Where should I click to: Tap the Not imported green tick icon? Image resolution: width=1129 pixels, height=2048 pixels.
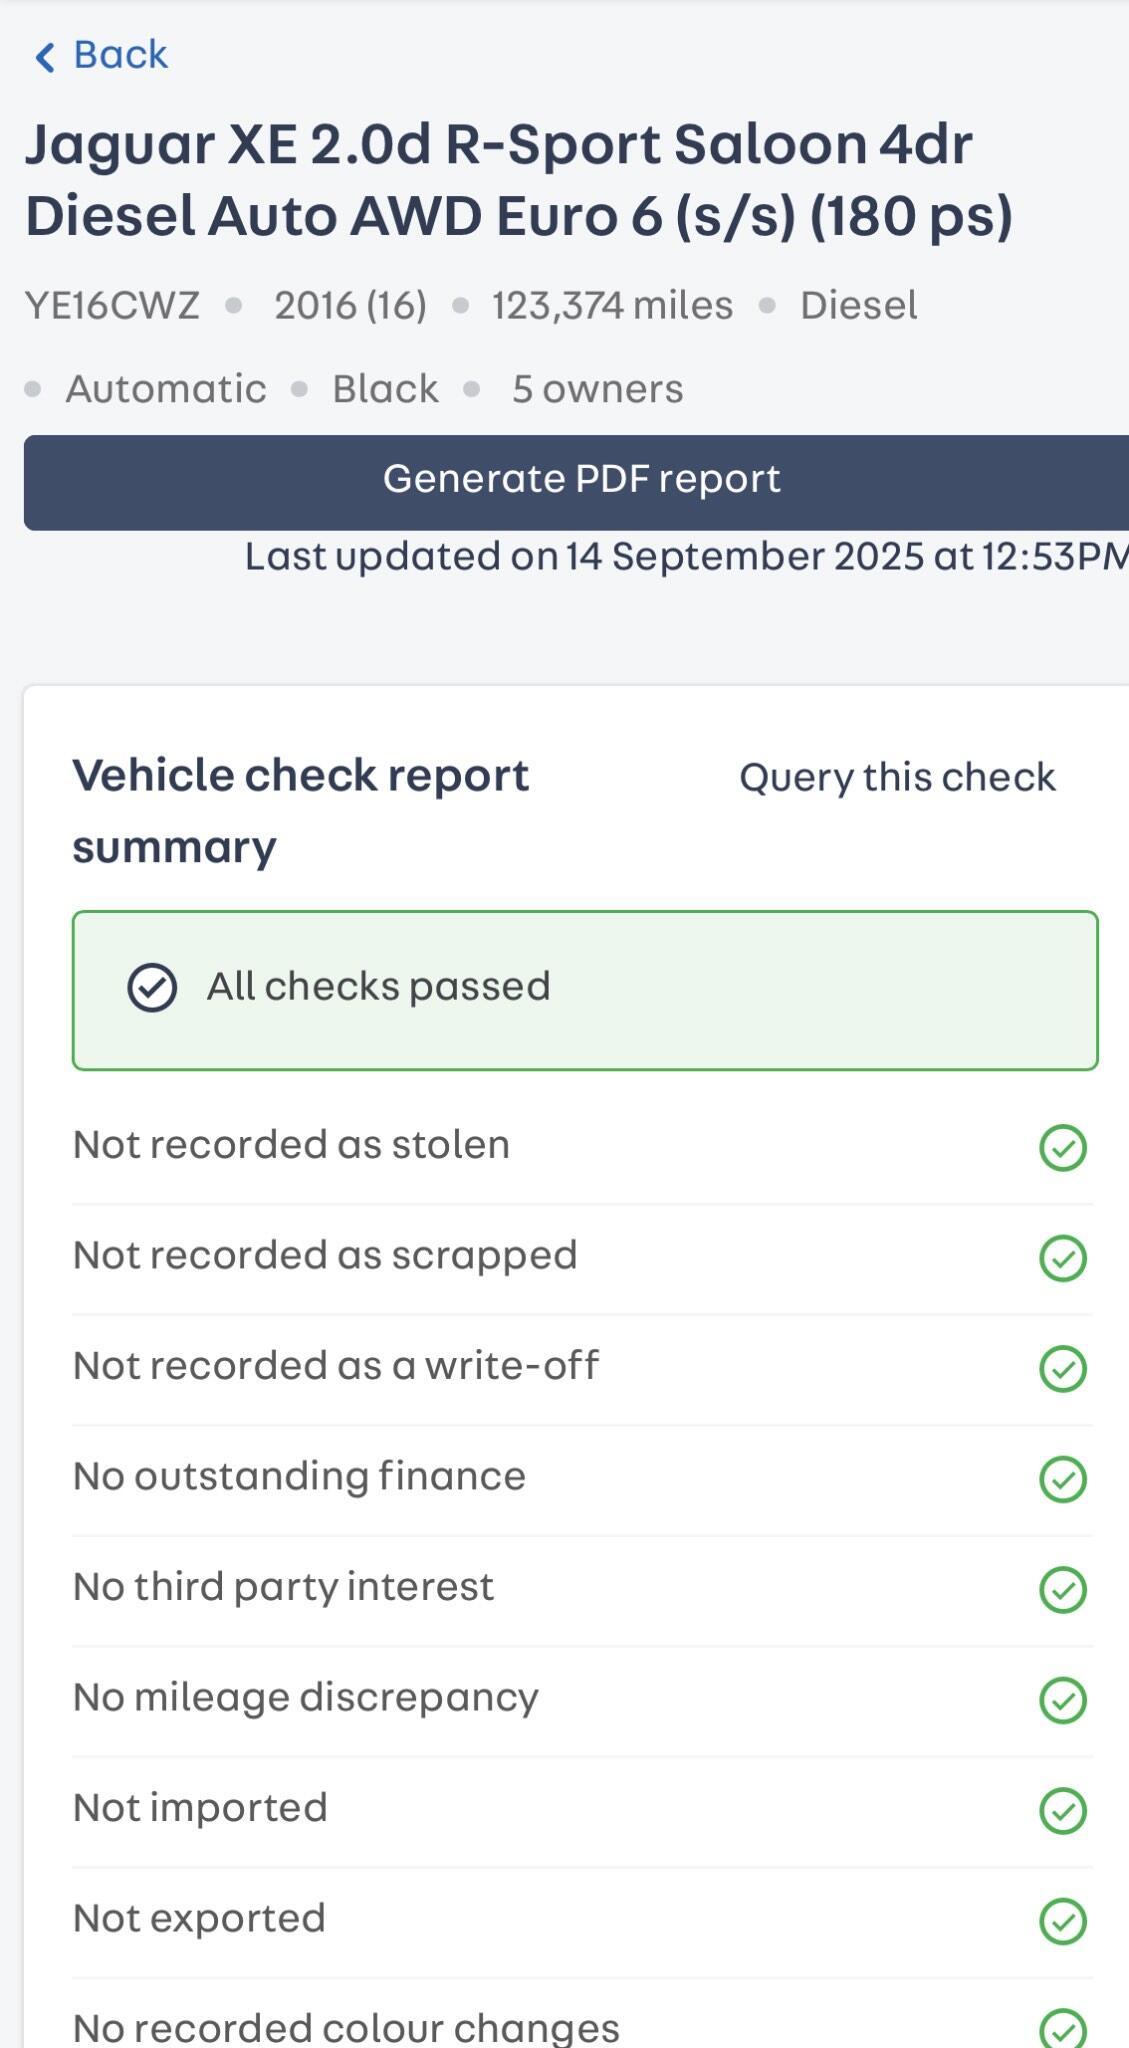1062,1810
